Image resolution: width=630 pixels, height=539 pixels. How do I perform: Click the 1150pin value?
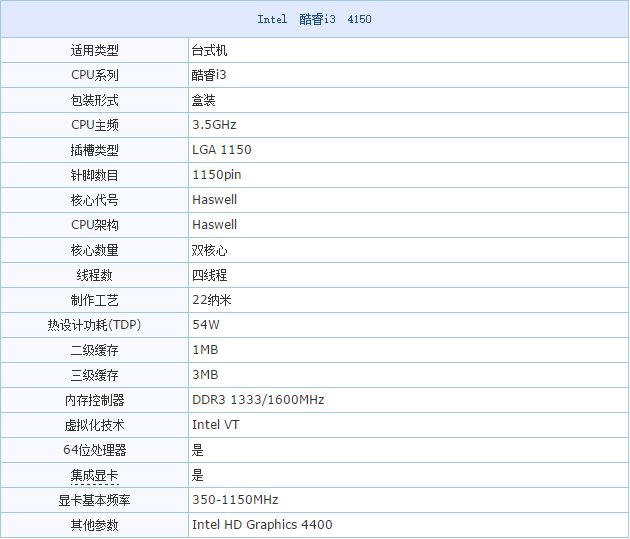(x=217, y=175)
